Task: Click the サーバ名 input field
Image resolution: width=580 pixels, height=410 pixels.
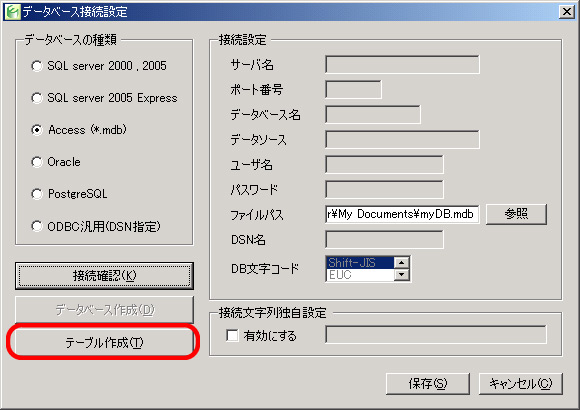Action: [402, 65]
